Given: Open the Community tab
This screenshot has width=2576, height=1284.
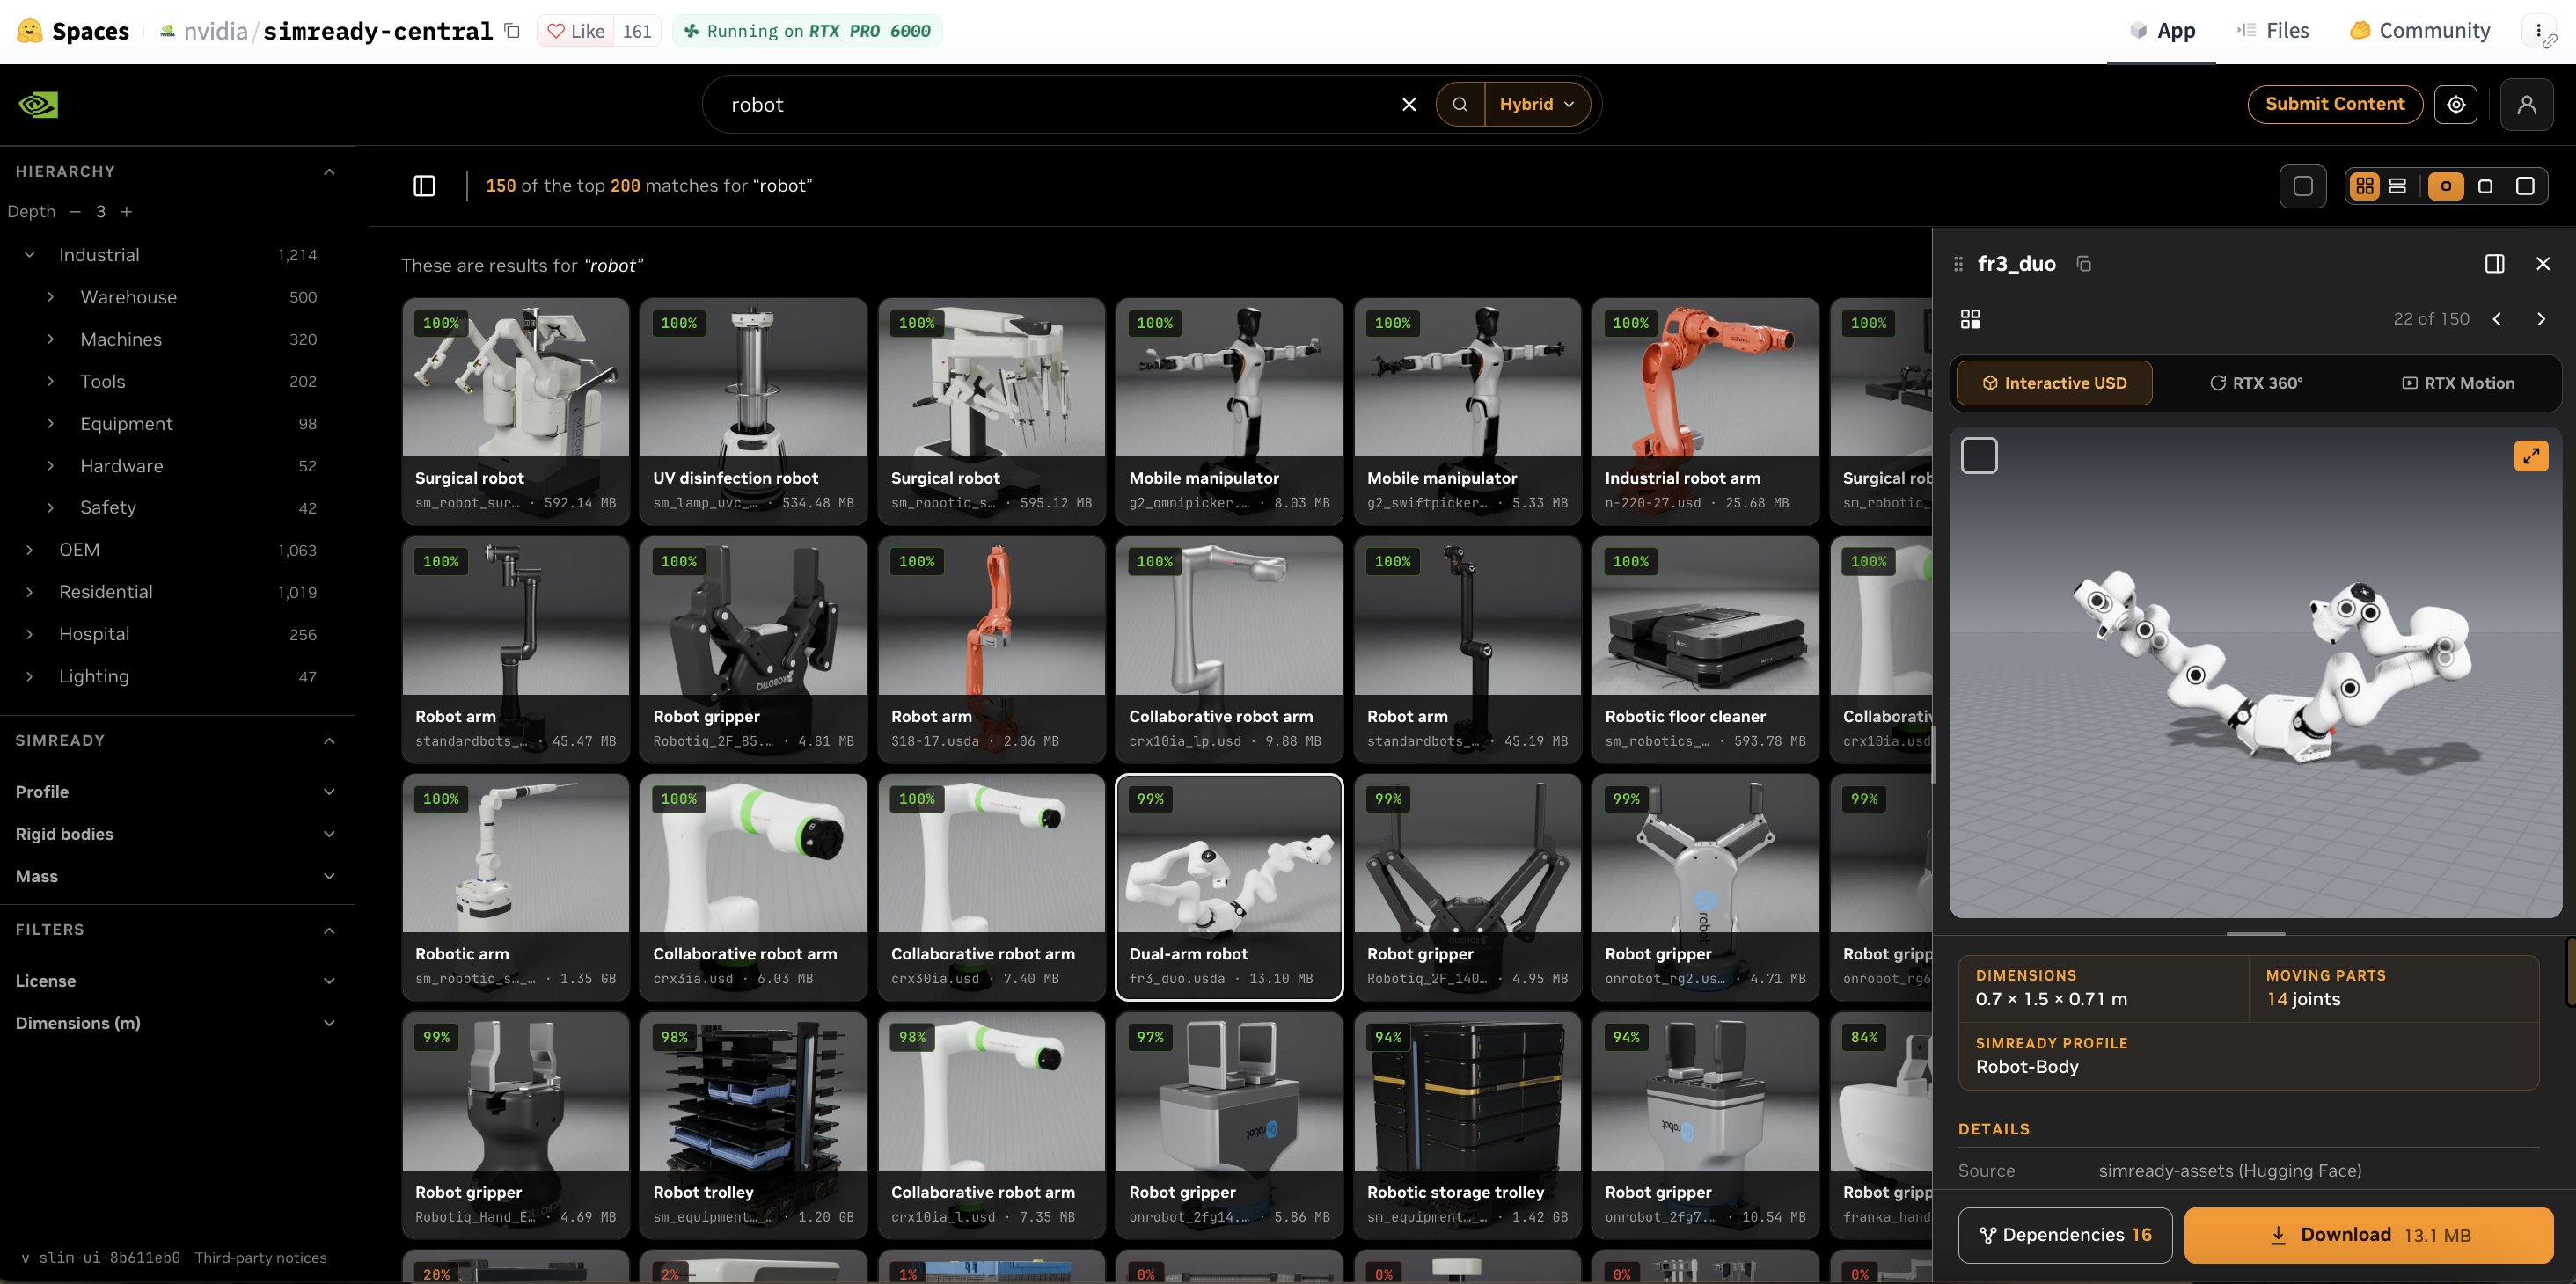Looking at the screenshot, I should 2420,31.
